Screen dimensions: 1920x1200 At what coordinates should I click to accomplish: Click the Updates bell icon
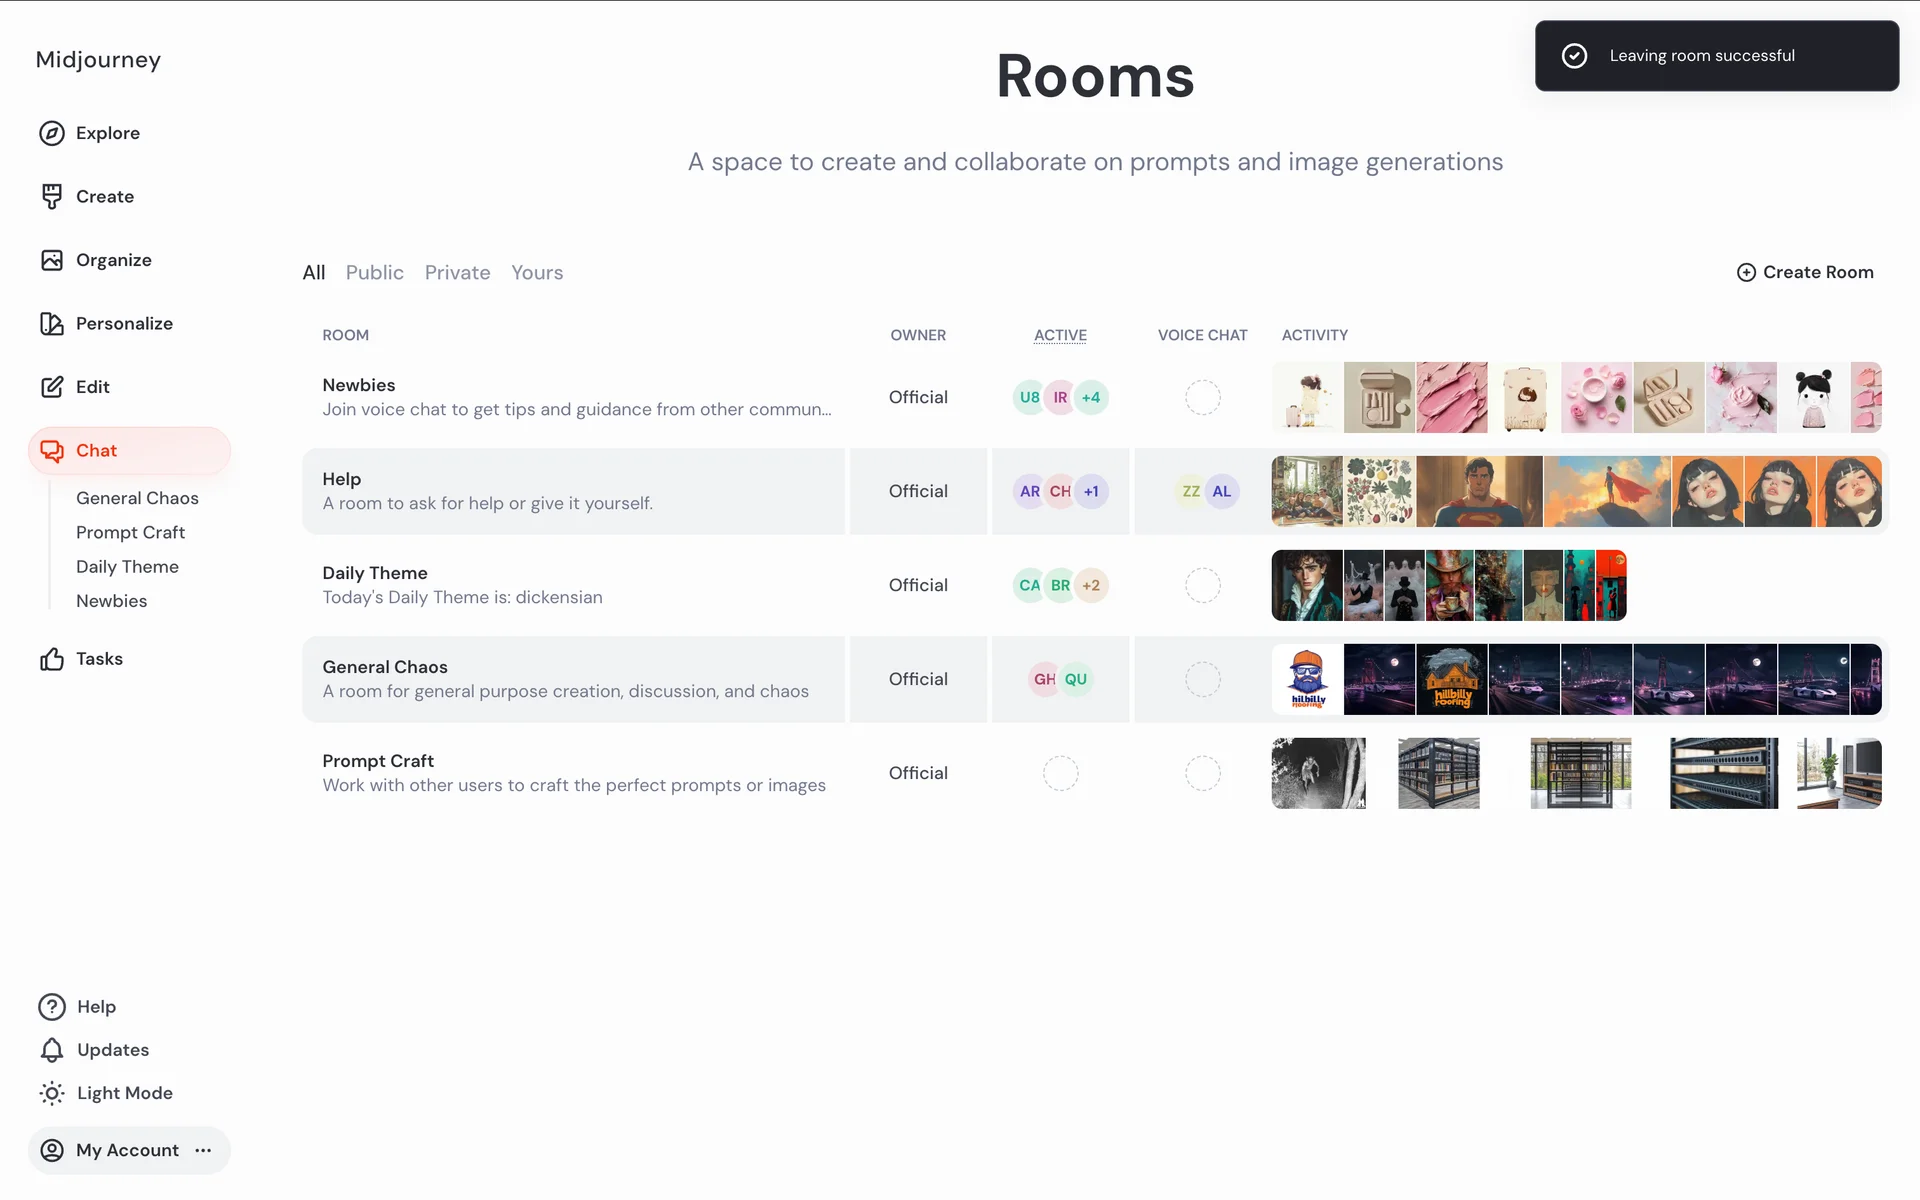(52, 1050)
